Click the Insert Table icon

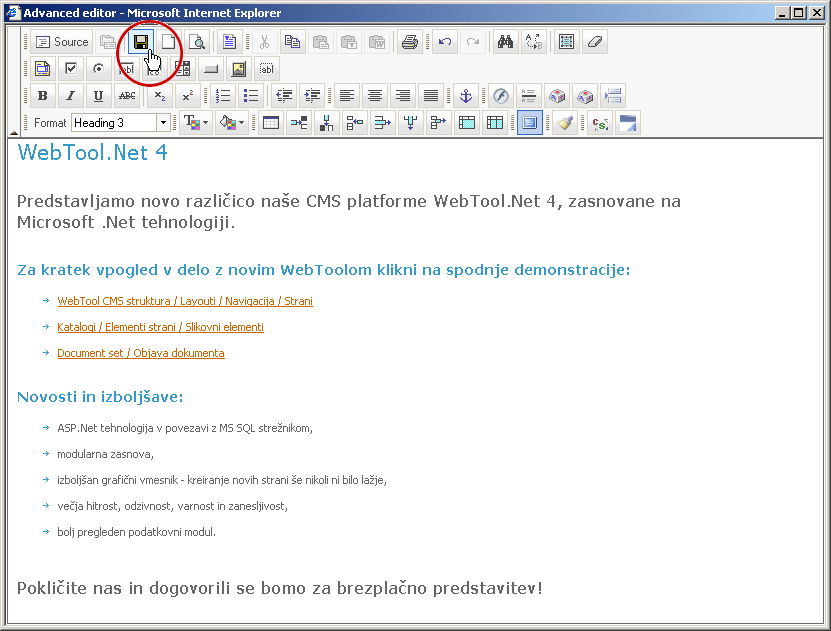point(270,123)
